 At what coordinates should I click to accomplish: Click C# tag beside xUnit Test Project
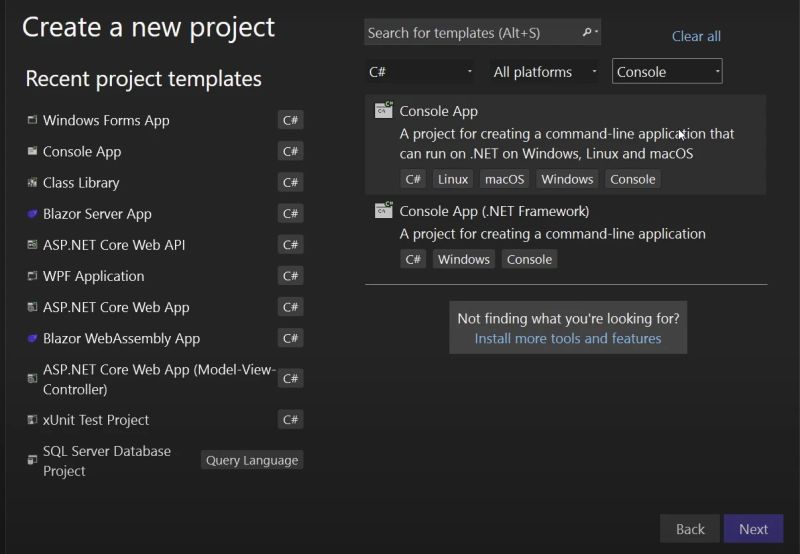(x=290, y=420)
